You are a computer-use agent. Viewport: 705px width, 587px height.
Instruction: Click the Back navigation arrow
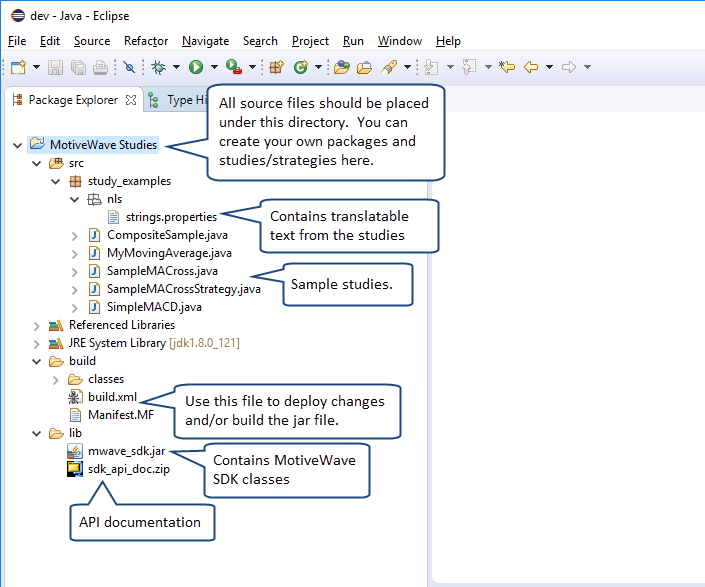pyautogui.click(x=530, y=67)
